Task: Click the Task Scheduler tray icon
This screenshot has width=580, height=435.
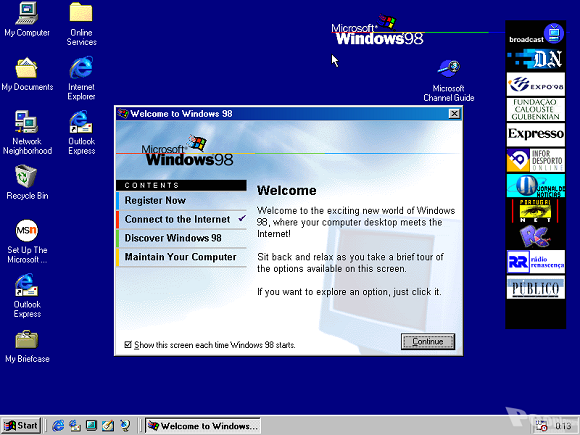Action: (541, 426)
